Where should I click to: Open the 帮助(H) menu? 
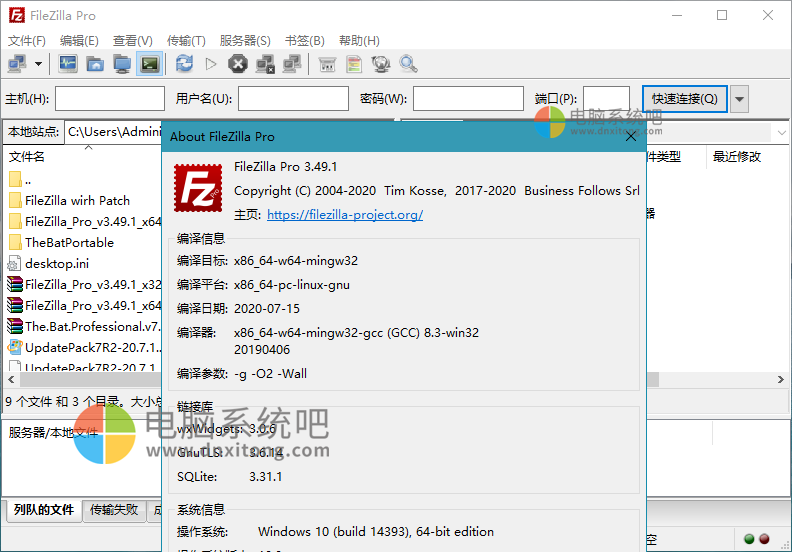(359, 40)
